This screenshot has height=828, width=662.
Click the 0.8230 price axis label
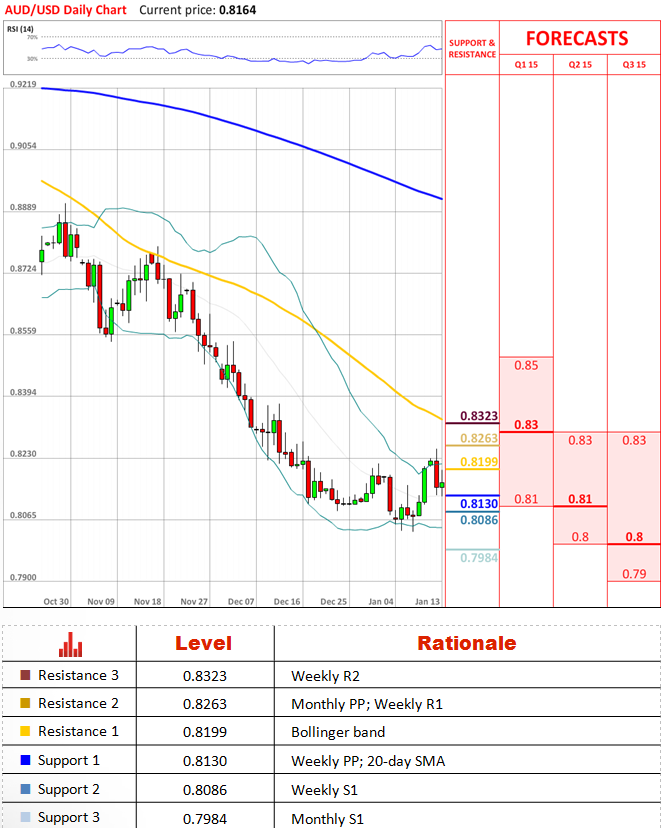point(24,454)
